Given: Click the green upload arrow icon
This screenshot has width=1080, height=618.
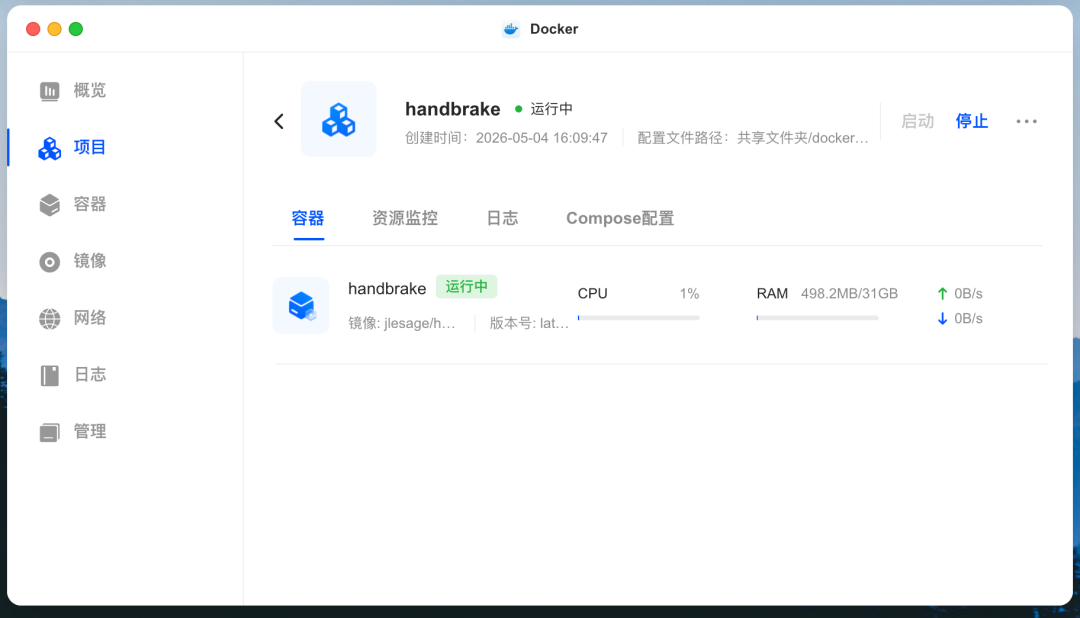Looking at the screenshot, I should (942, 293).
